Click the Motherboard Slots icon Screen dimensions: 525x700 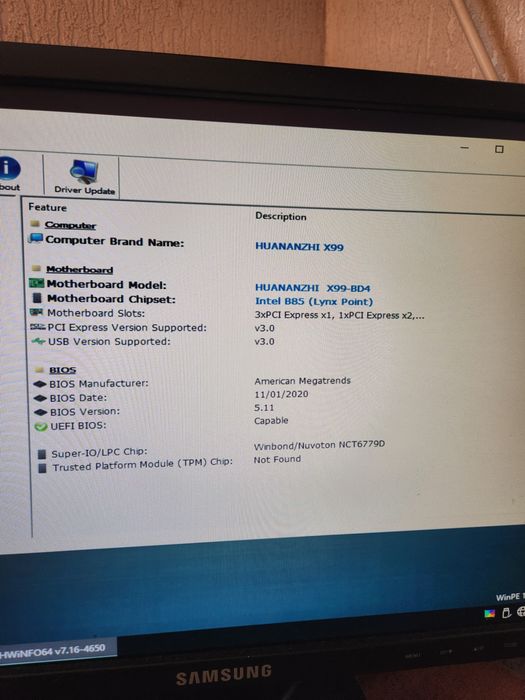click(x=37, y=312)
